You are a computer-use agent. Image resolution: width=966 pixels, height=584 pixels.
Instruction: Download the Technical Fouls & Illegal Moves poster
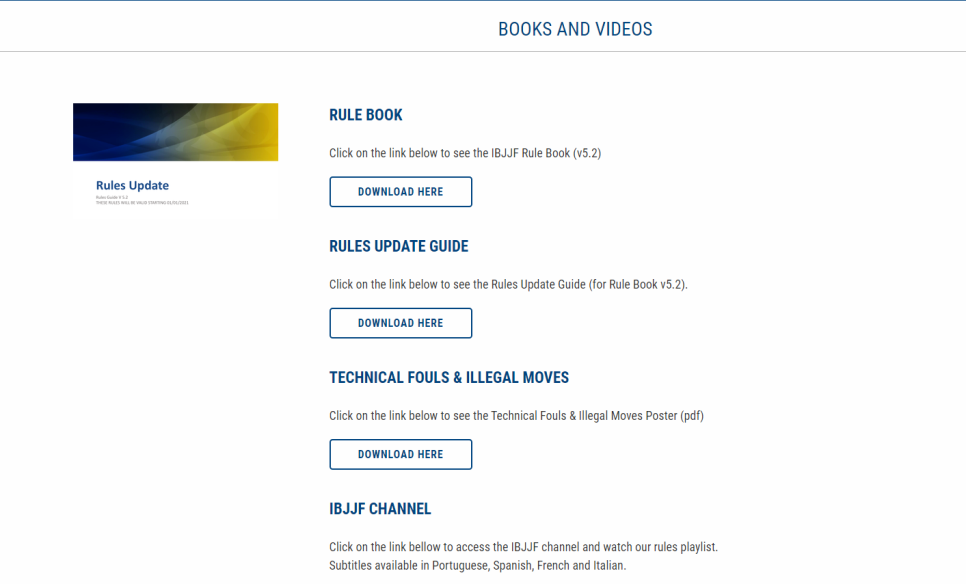pos(400,454)
